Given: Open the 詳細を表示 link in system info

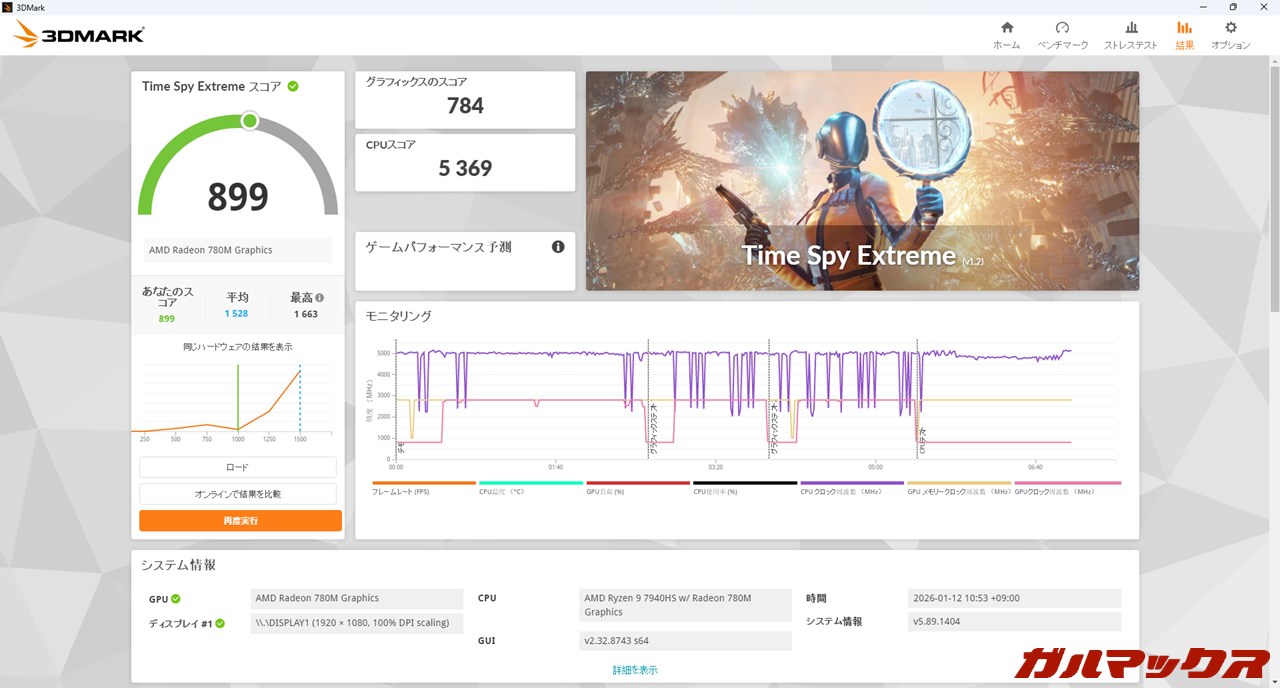Looking at the screenshot, I should [635, 670].
